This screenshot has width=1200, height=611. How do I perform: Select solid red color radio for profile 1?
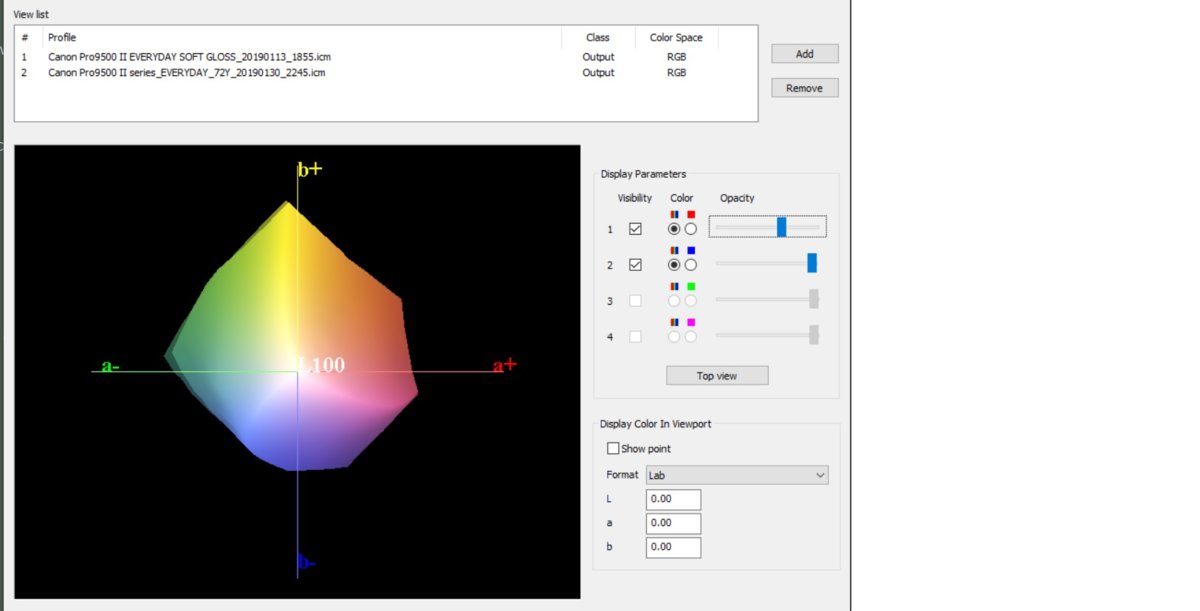pos(691,229)
